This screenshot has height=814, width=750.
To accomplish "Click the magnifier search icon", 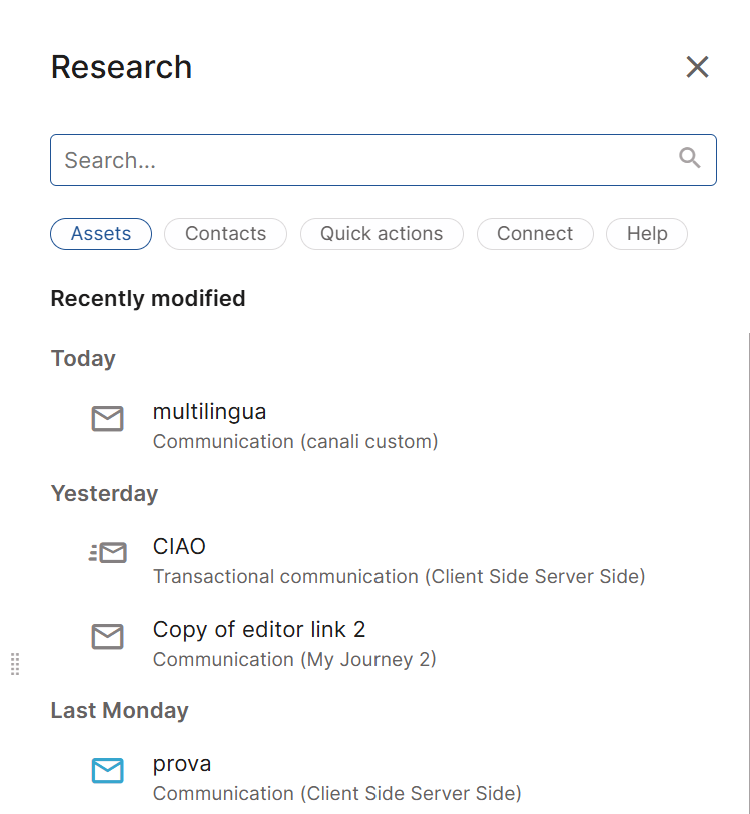I will pos(690,158).
